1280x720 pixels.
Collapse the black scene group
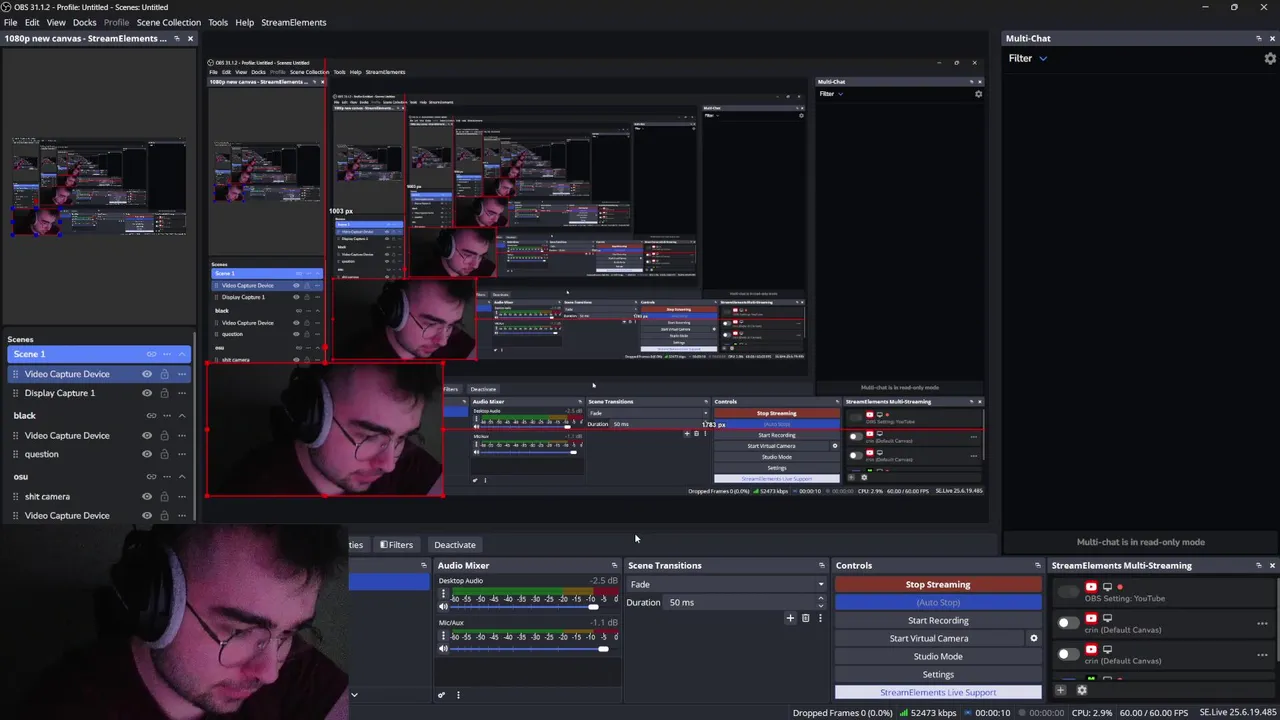182,415
